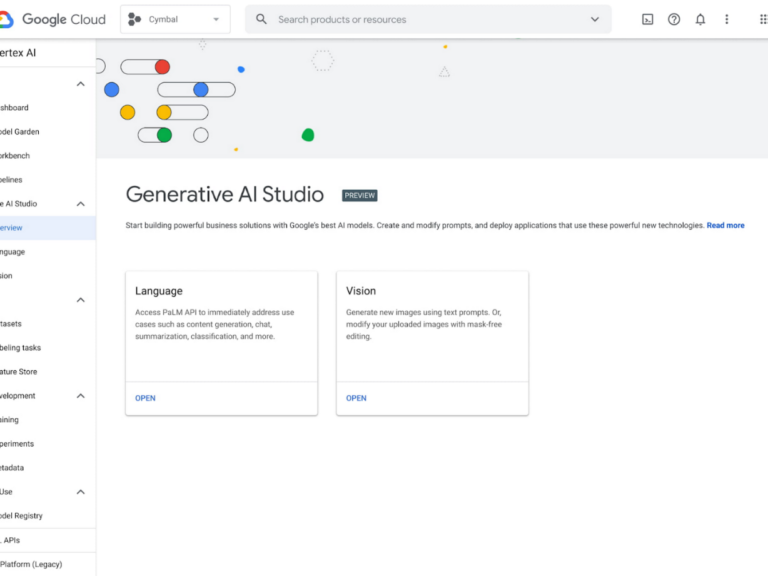Open the Language card
This screenshot has width=768, height=576.
145,398
